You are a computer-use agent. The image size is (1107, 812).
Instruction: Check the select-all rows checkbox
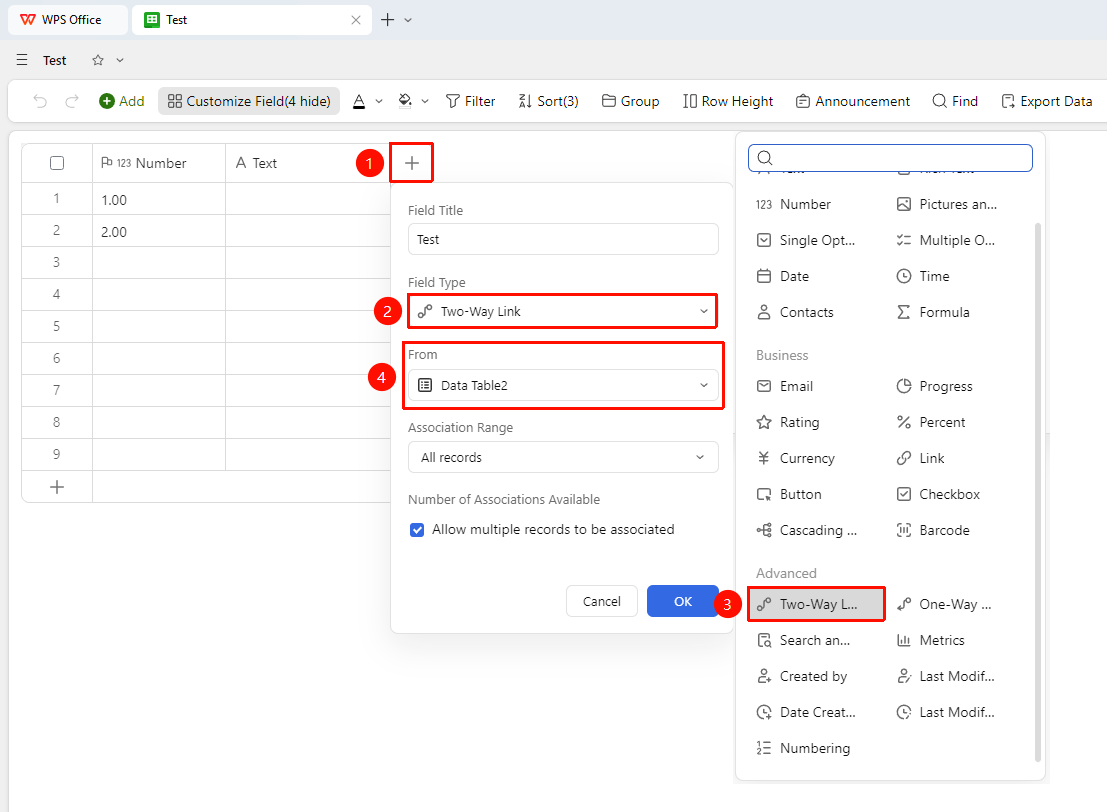57,163
